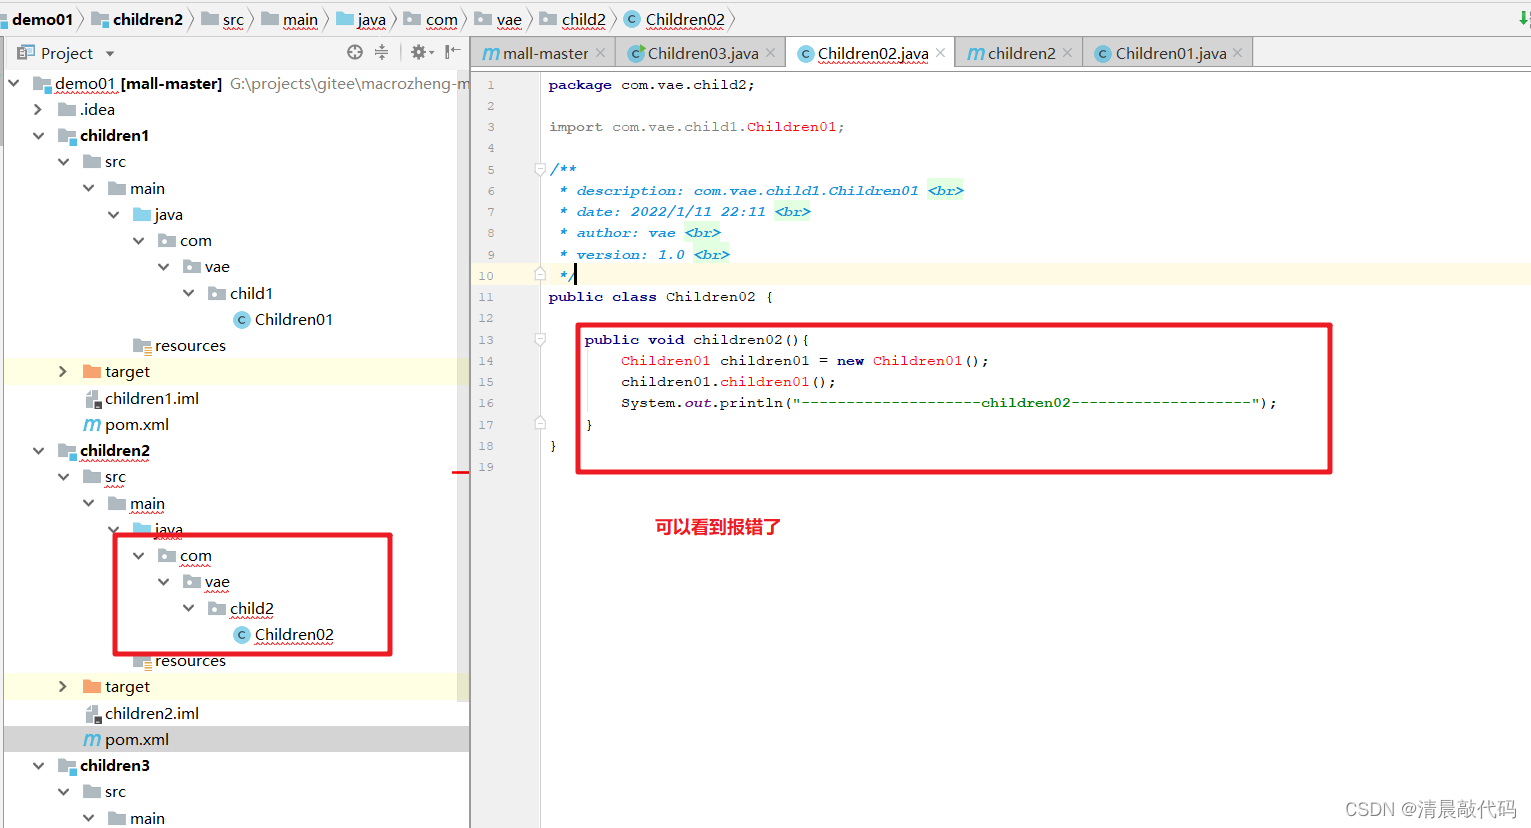
Task: Click the Children01 import on line 3
Action: point(791,127)
